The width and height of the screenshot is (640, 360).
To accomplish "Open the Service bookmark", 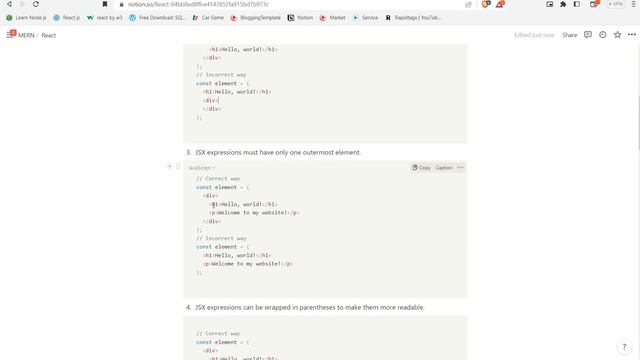I will coord(366,18).
